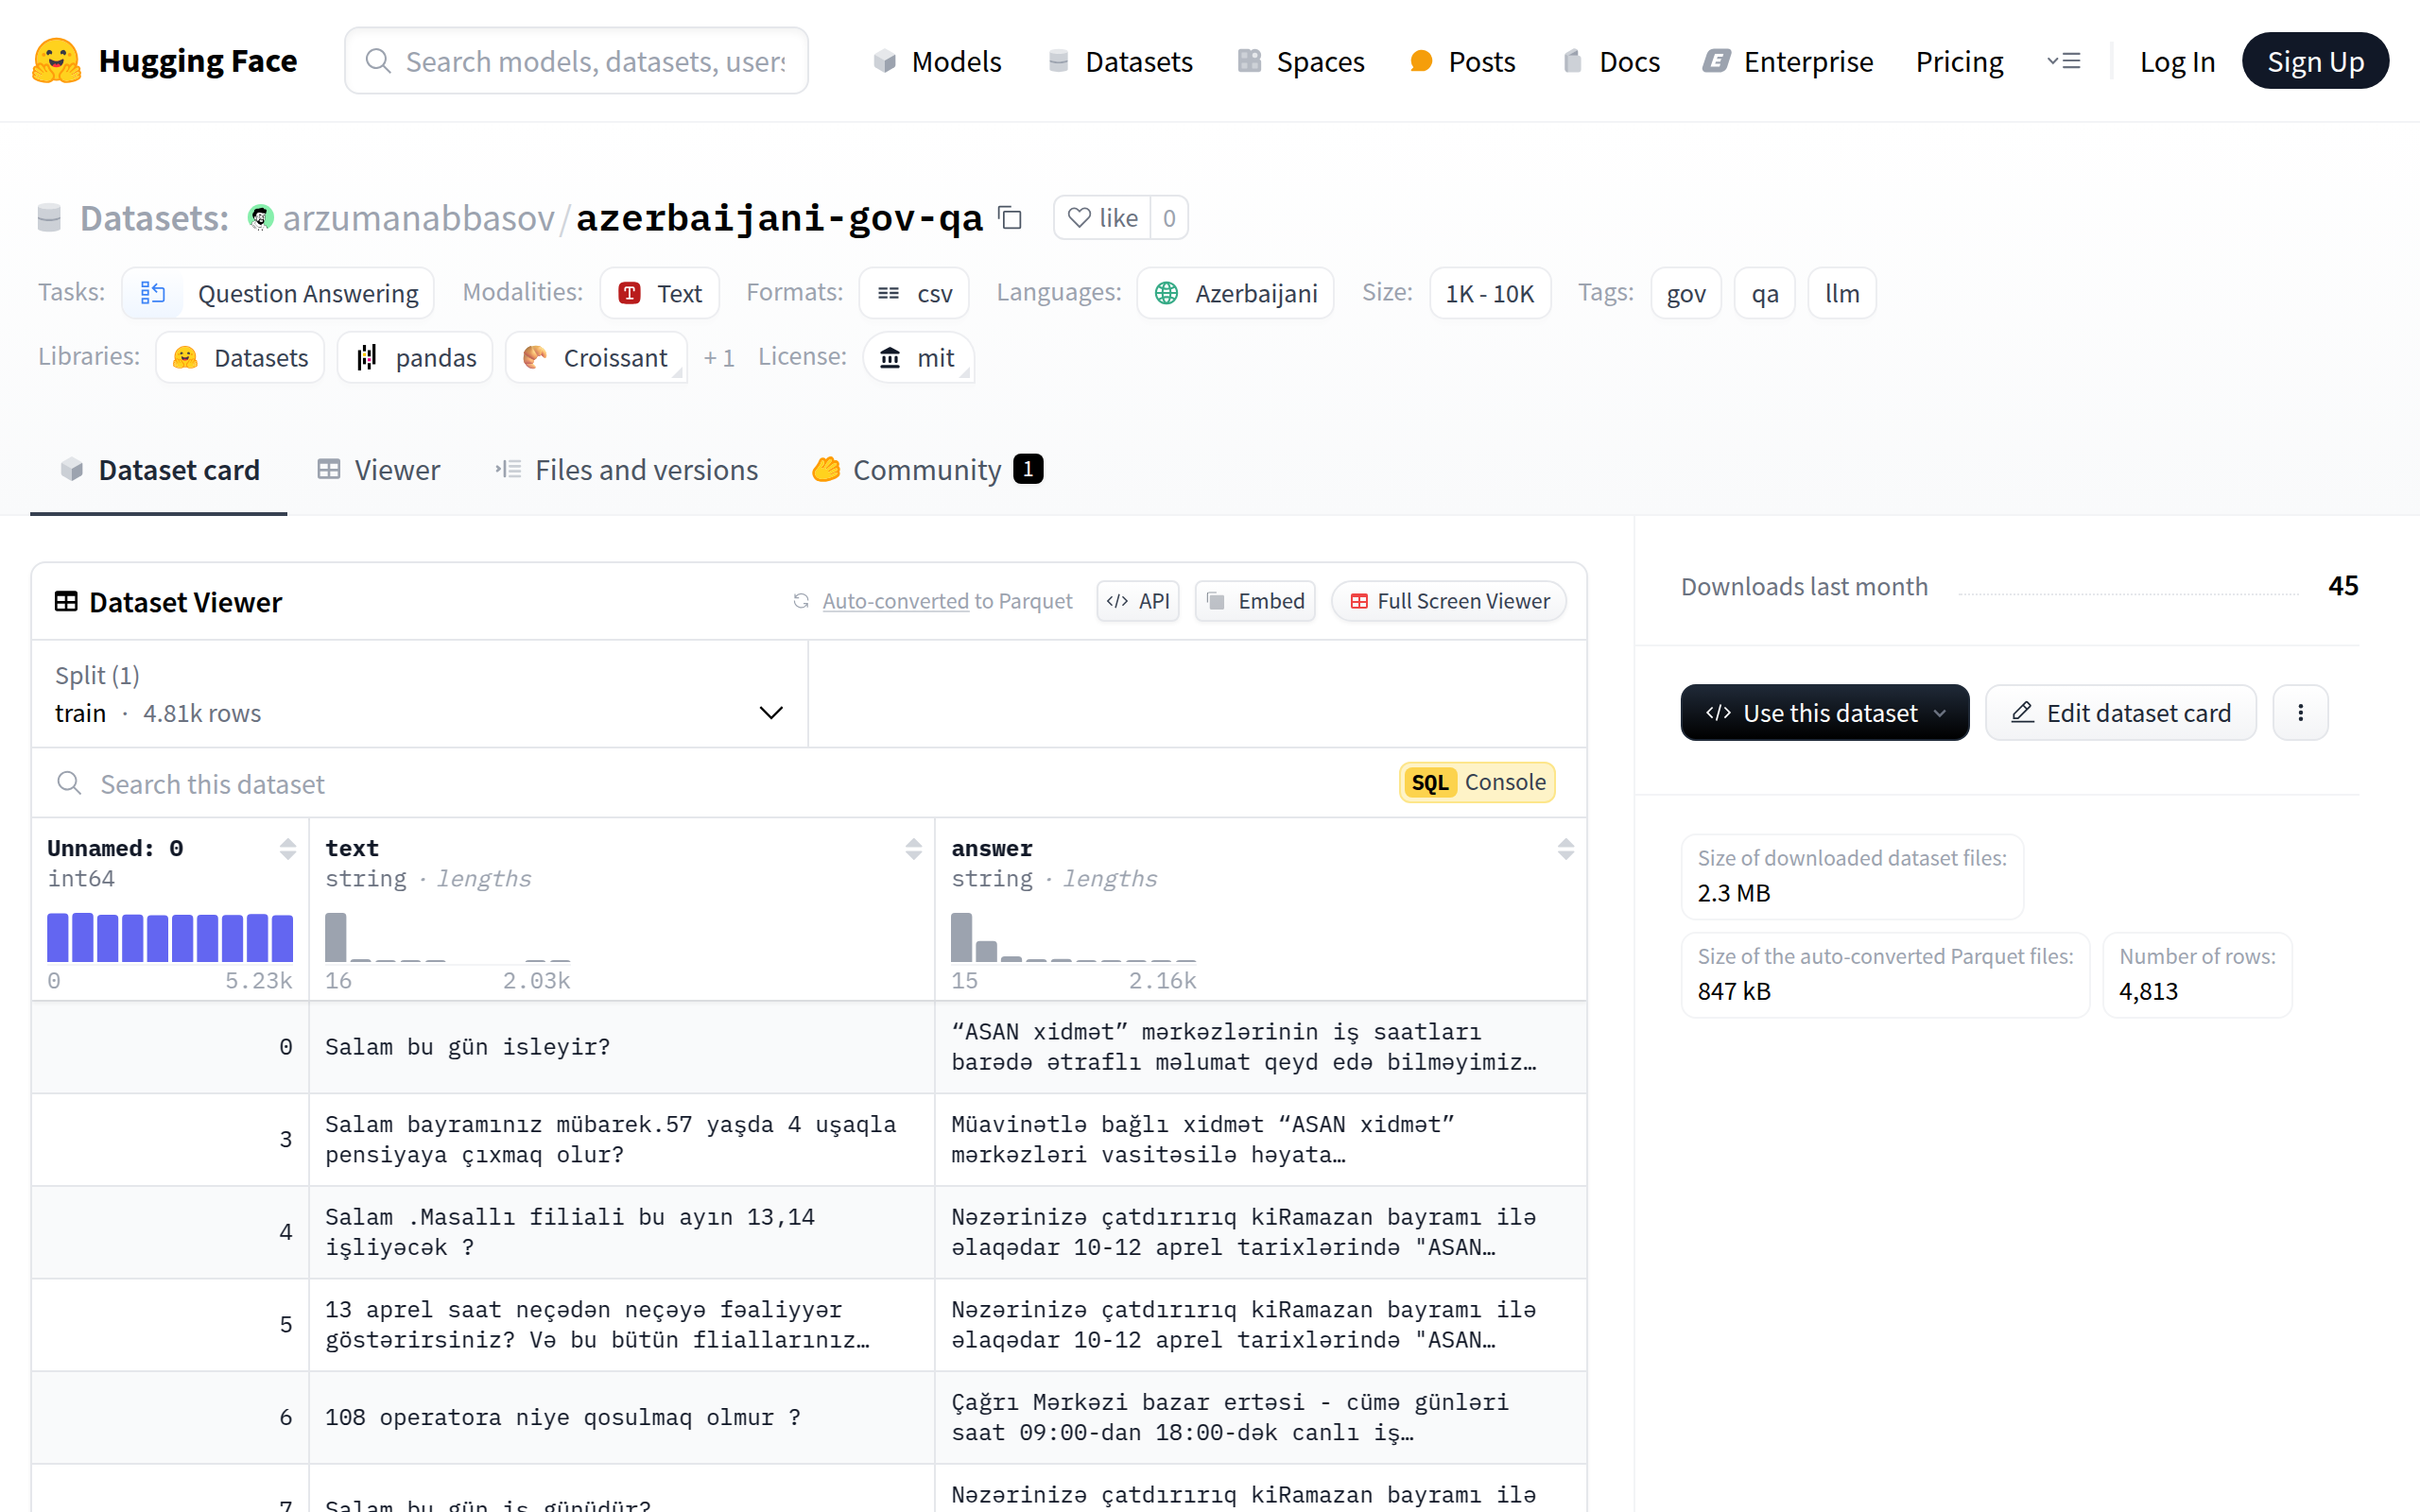Image resolution: width=2420 pixels, height=1512 pixels.
Task: Open arzumanabbasov user avatar
Action: pos(261,217)
